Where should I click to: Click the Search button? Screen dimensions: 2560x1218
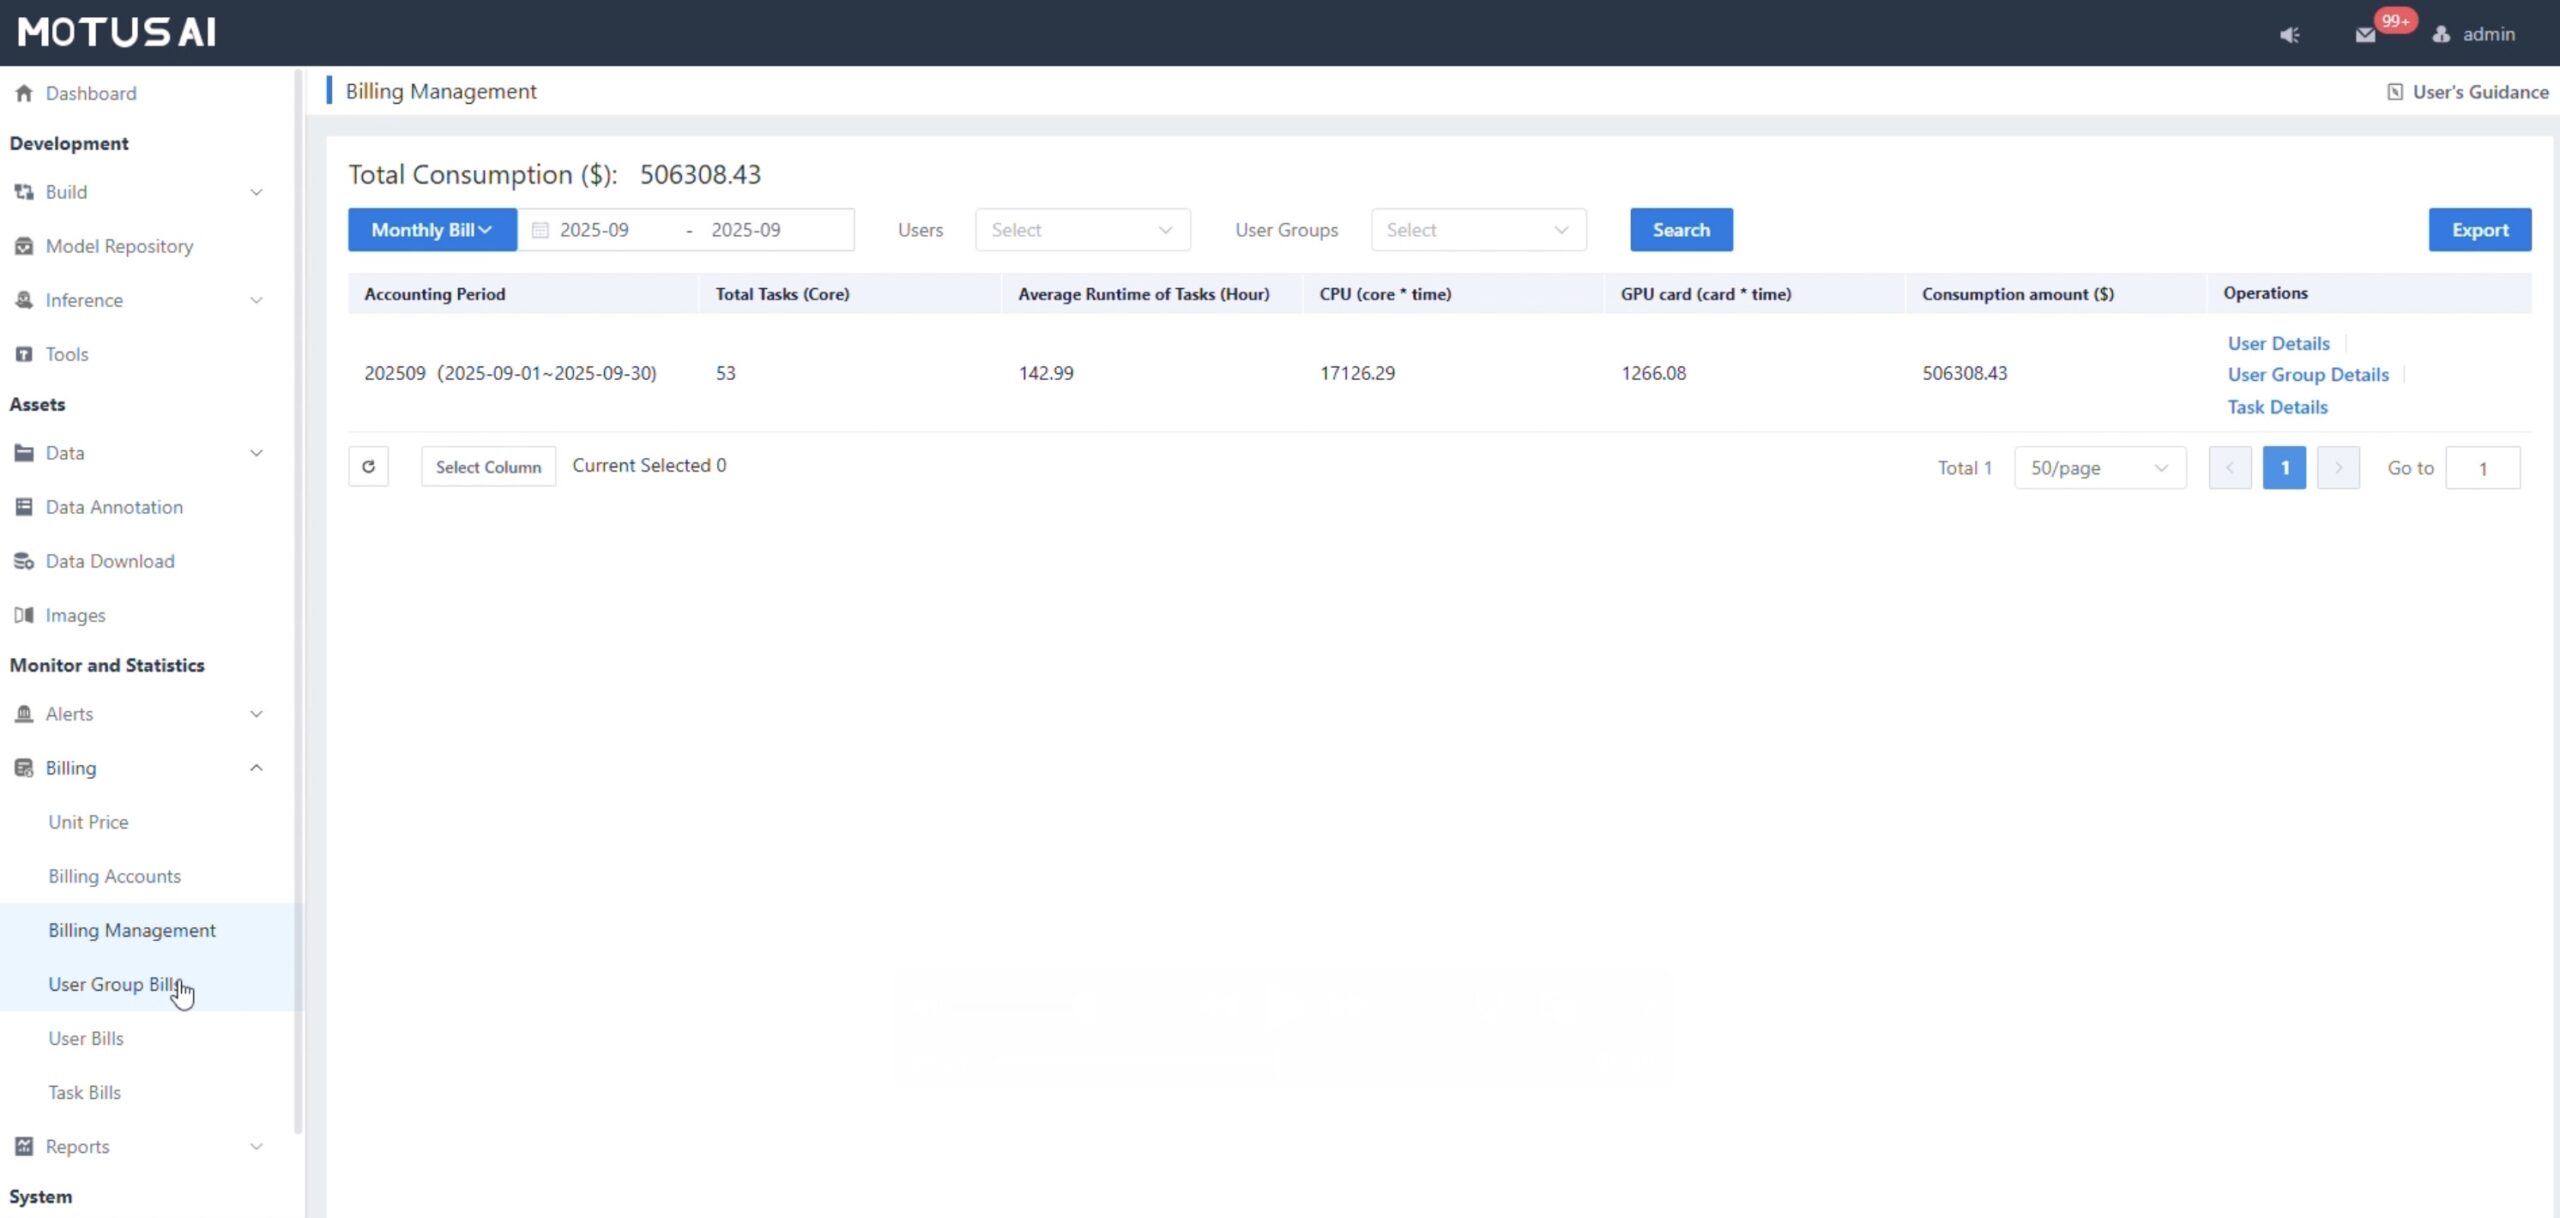pos(1680,230)
